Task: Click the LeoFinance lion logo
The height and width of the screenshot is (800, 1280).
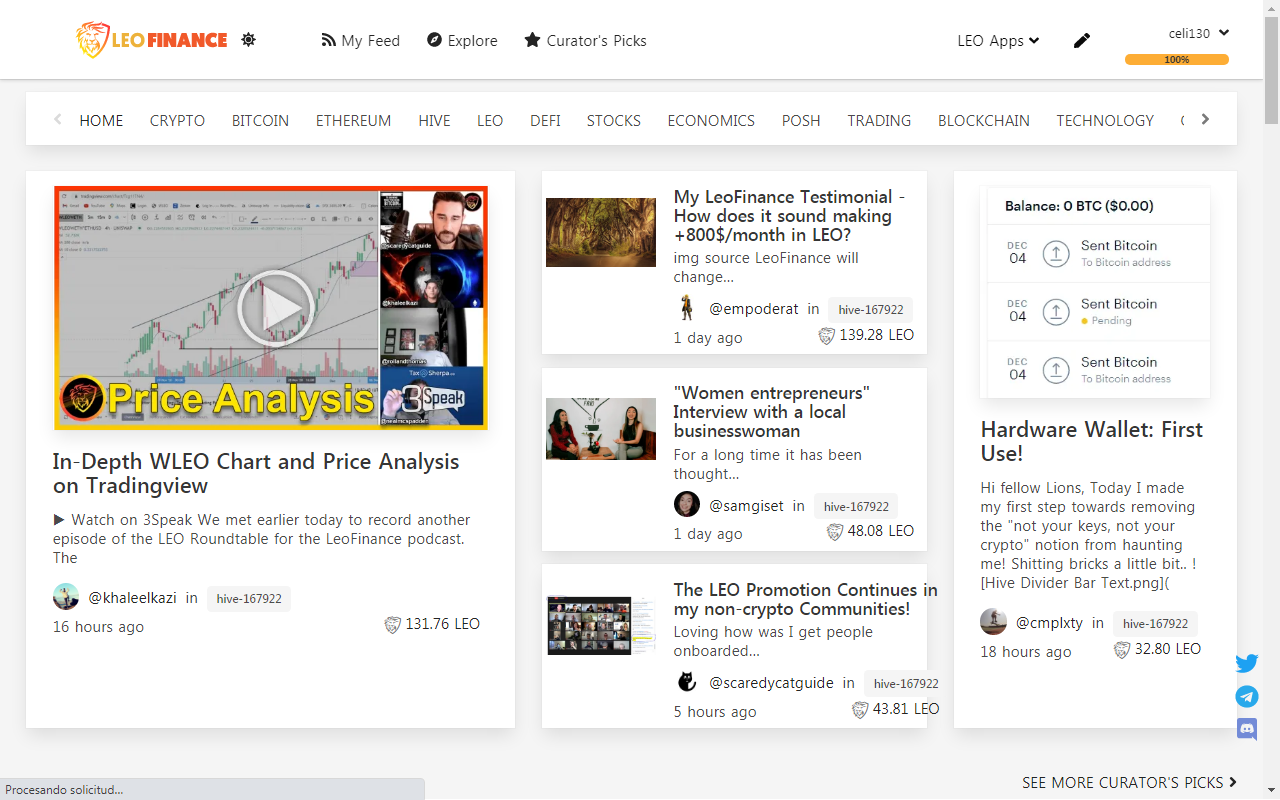Action: click(152, 40)
